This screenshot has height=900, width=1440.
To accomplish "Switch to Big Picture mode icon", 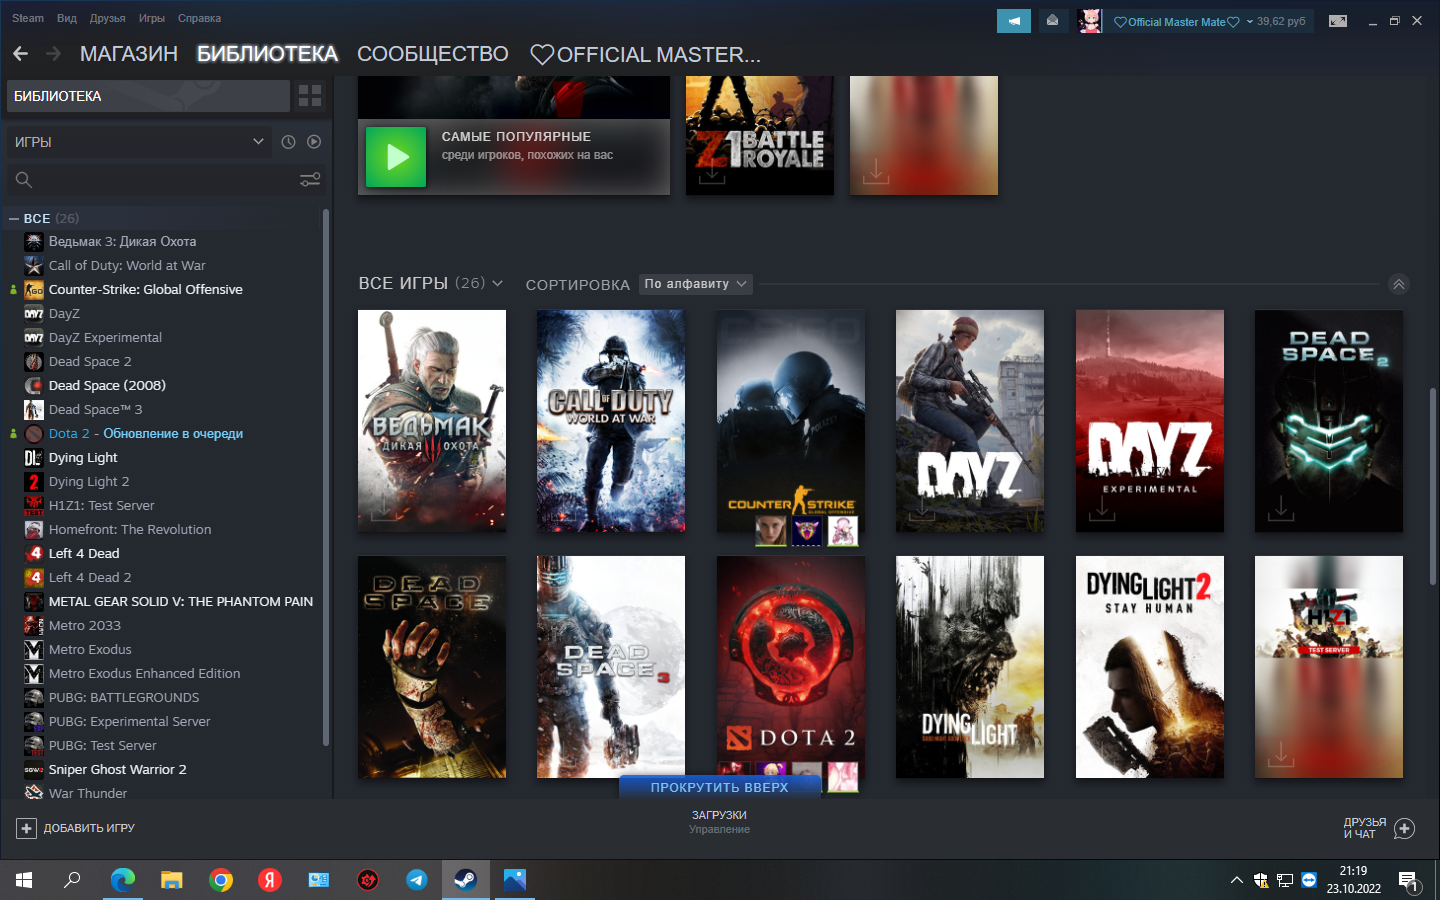I will (x=1338, y=21).
